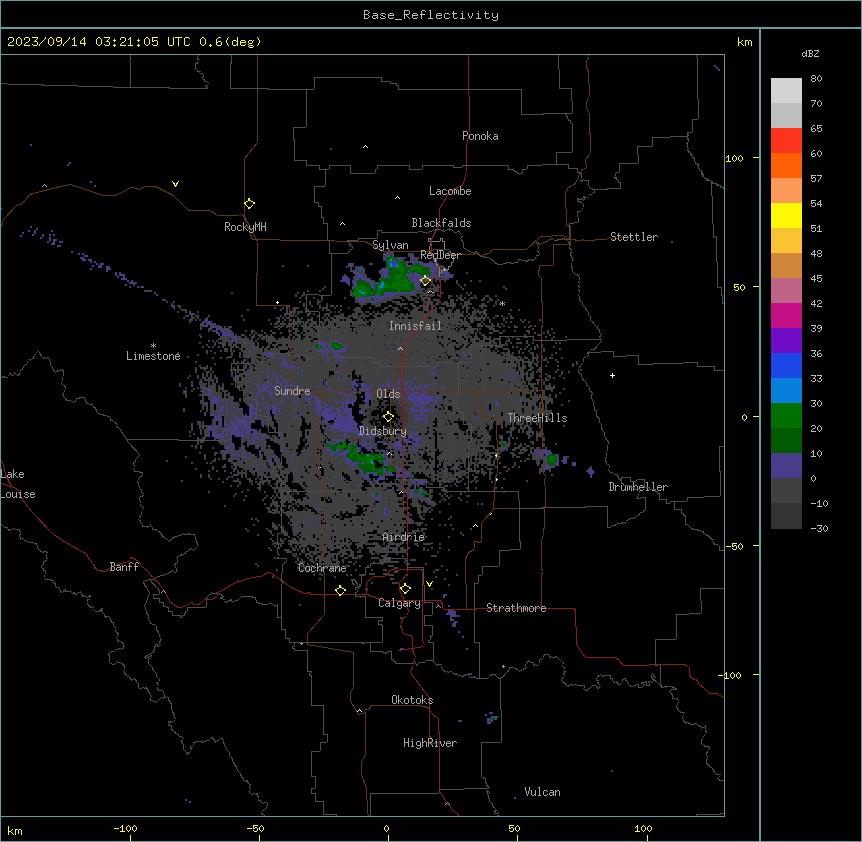Click the Okotoks label
The image size is (862, 842).
[412, 700]
